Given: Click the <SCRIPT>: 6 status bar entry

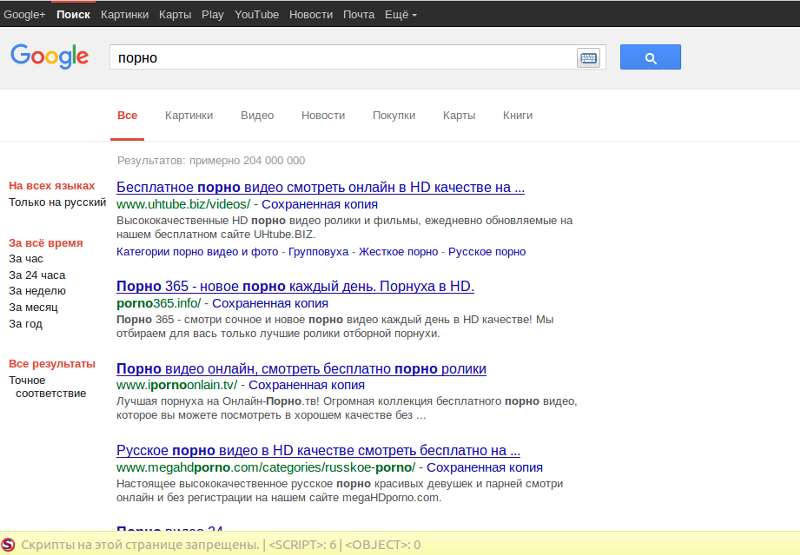Looking at the screenshot, I should tap(302, 545).
